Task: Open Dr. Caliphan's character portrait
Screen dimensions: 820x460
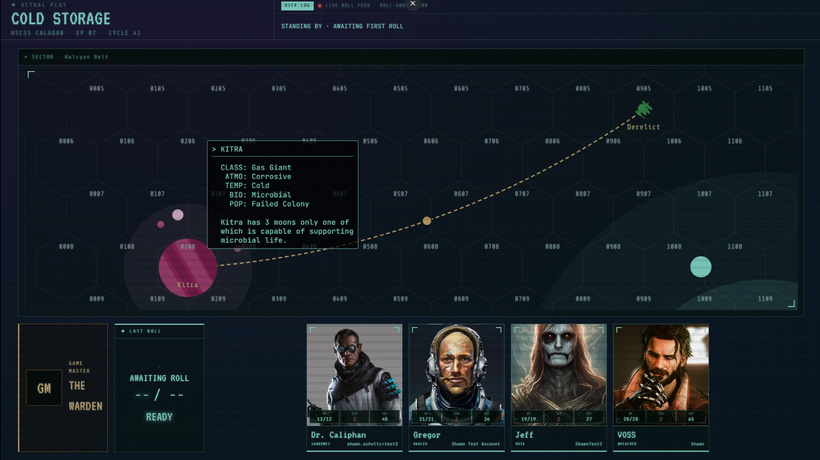Action: coord(355,374)
